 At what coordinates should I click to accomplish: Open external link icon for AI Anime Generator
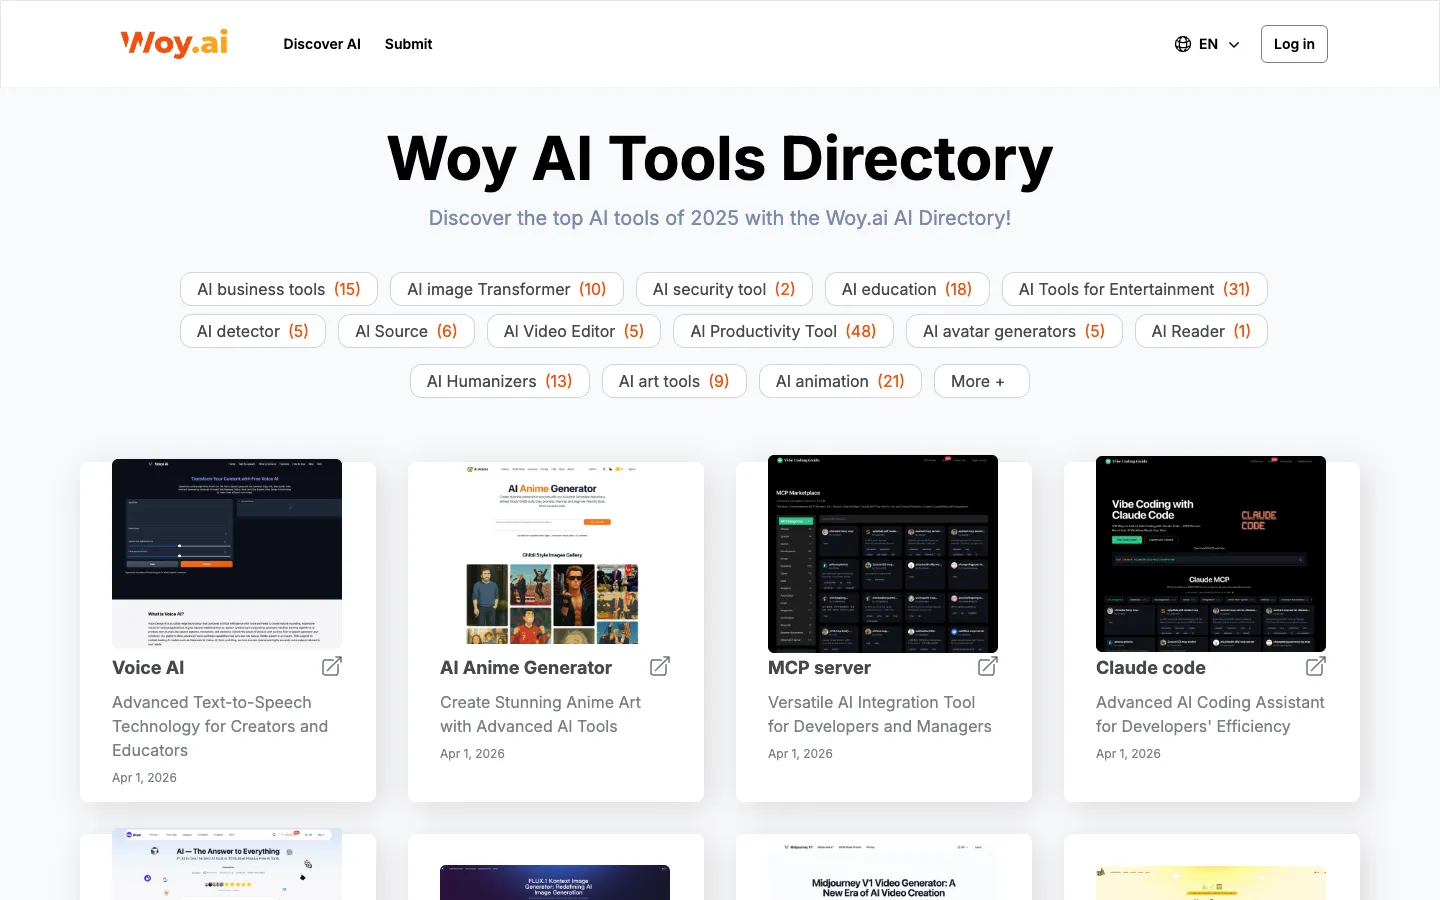point(660,666)
